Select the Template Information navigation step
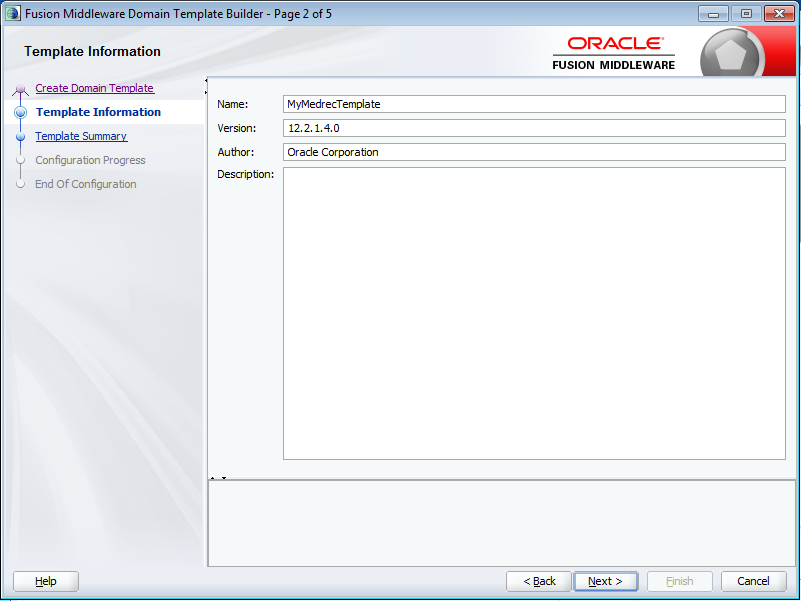Viewport: 801px width, 601px height. tap(98, 112)
